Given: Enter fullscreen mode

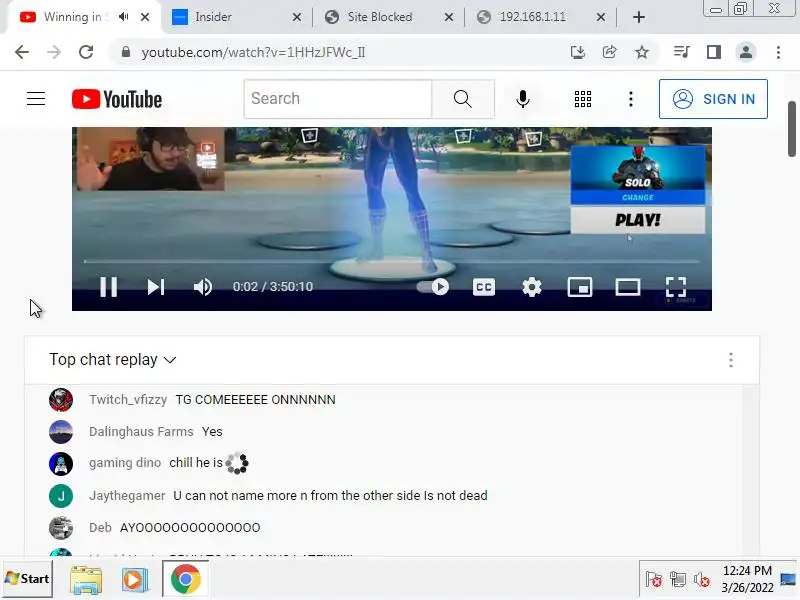Looking at the screenshot, I should point(676,287).
